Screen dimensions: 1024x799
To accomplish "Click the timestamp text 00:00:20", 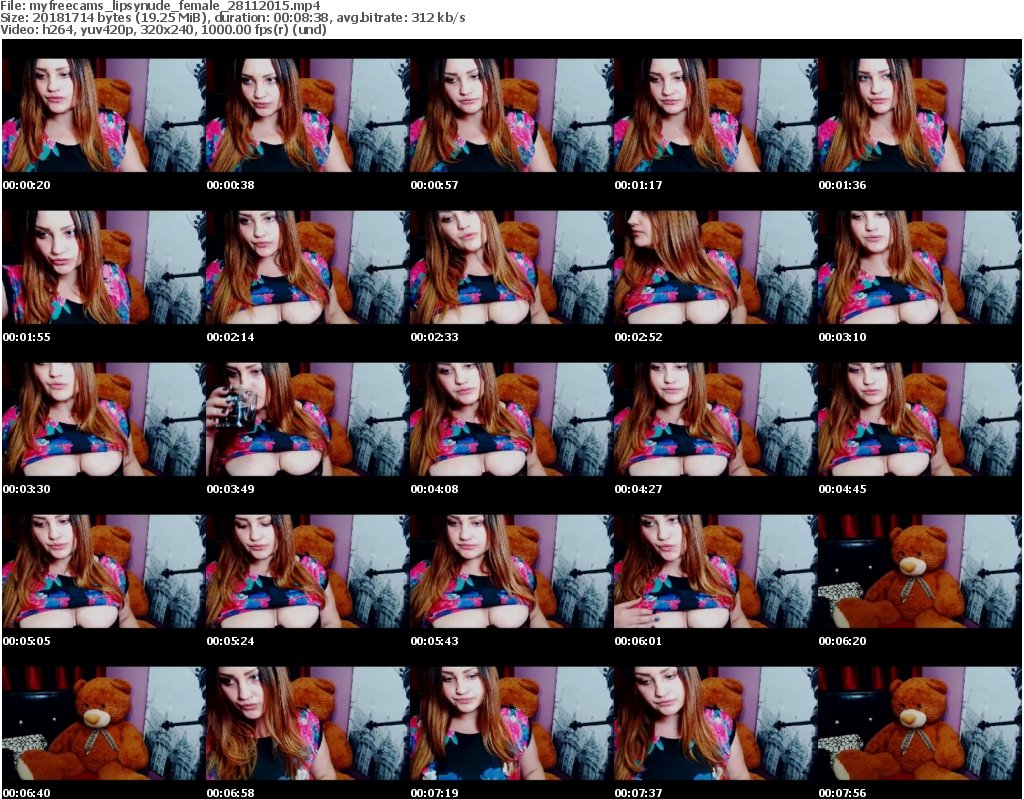I will click(27, 185).
